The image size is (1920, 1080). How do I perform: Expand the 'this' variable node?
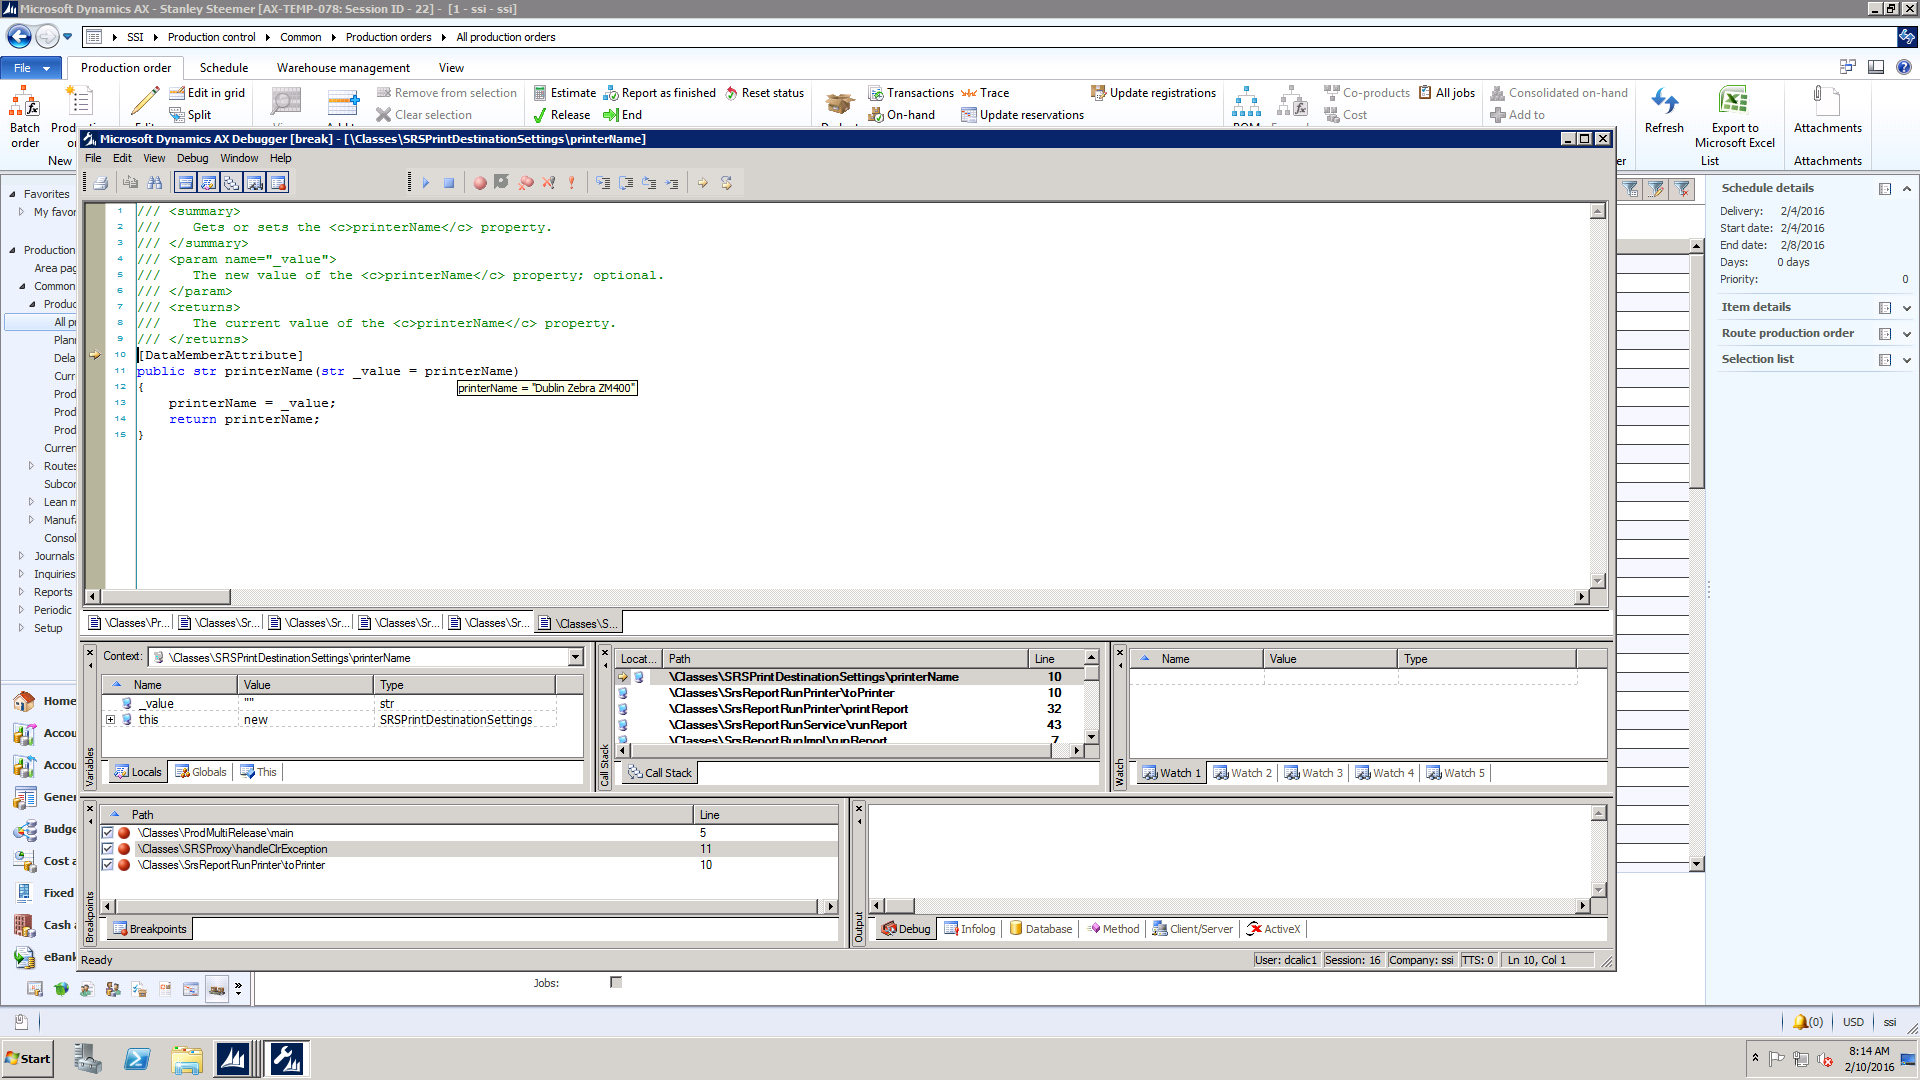tap(111, 720)
